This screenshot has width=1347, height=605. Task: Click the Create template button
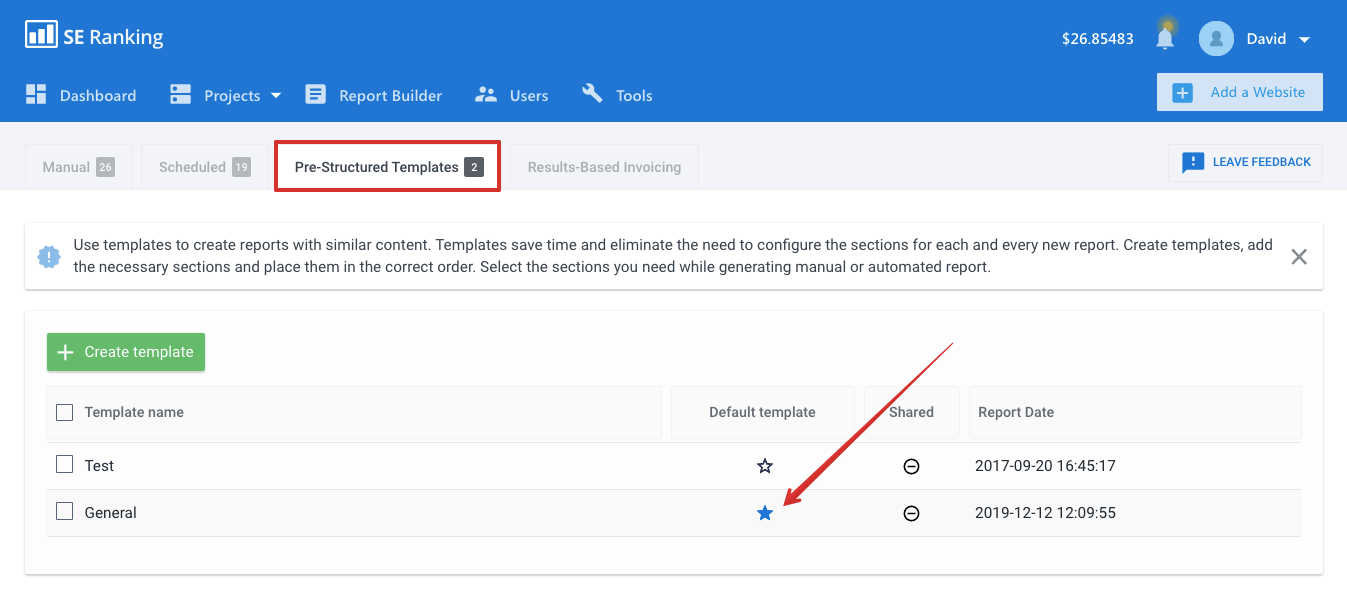(126, 352)
